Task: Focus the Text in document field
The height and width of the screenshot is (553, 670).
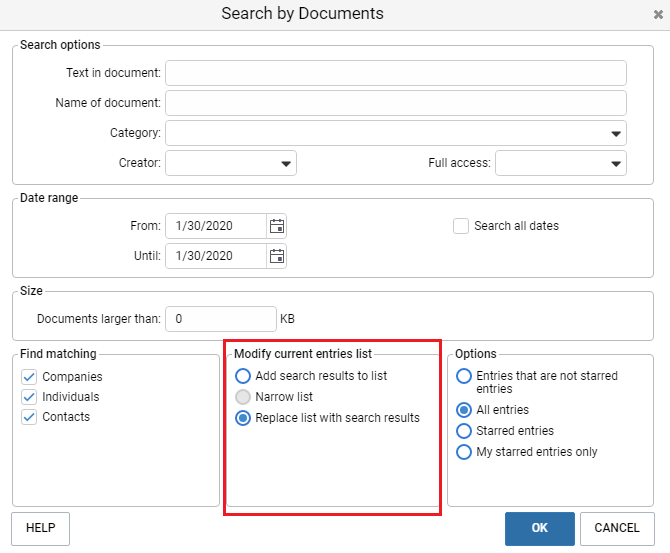Action: click(396, 73)
